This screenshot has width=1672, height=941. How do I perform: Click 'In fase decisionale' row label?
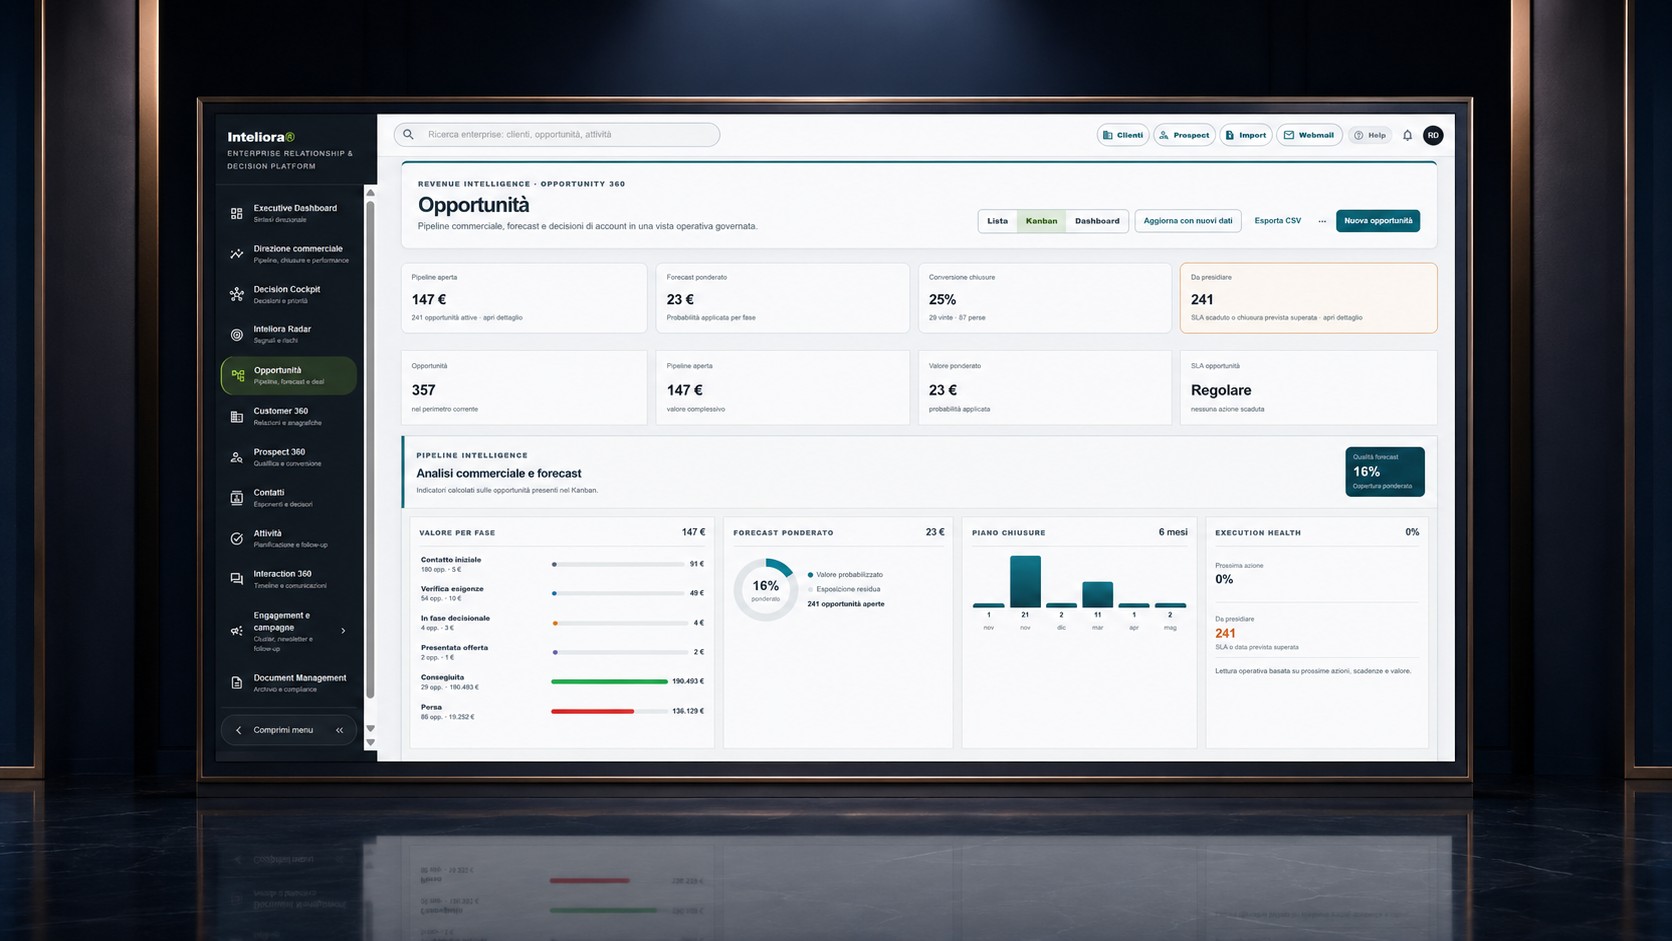pyautogui.click(x=455, y=618)
